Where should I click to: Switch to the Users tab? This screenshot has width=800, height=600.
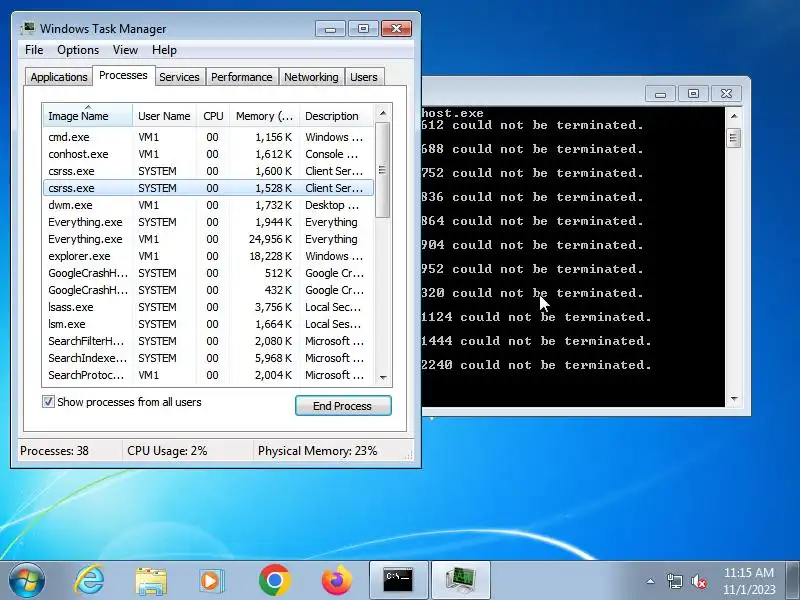(x=364, y=77)
